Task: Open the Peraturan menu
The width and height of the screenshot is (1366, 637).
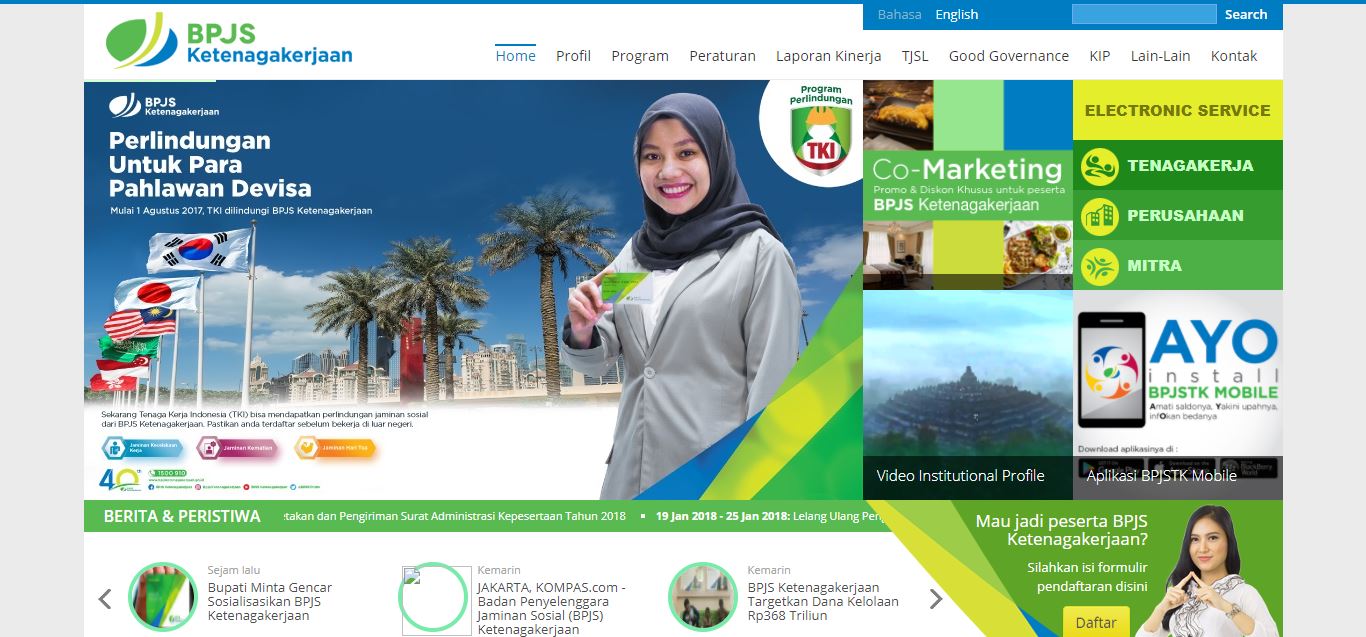Action: click(722, 56)
